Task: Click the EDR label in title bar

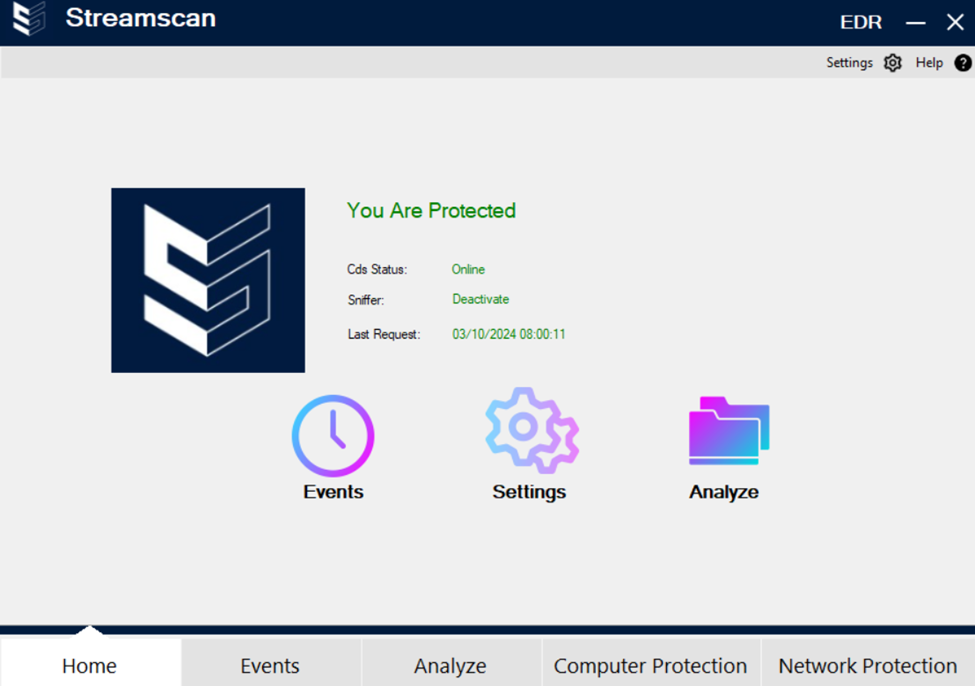Action: (x=861, y=22)
